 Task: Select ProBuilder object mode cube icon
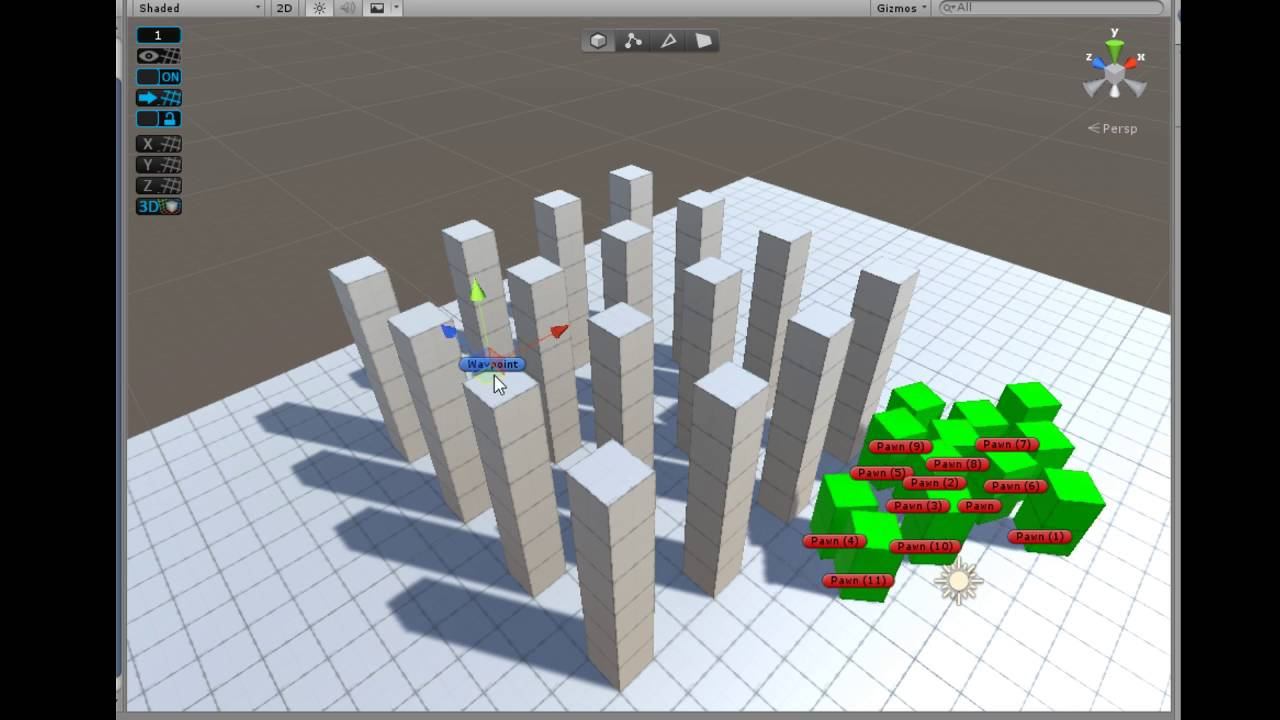pyautogui.click(x=598, y=41)
